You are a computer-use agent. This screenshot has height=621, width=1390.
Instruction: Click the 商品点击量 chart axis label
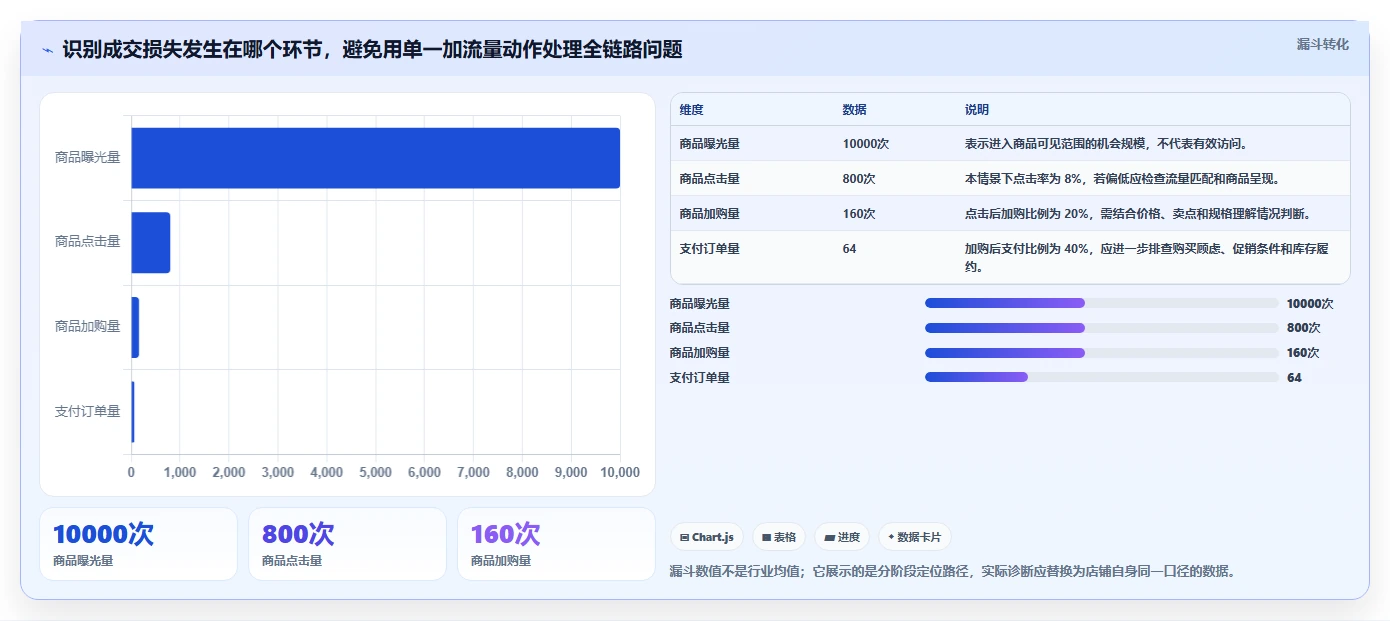[x=87, y=242]
